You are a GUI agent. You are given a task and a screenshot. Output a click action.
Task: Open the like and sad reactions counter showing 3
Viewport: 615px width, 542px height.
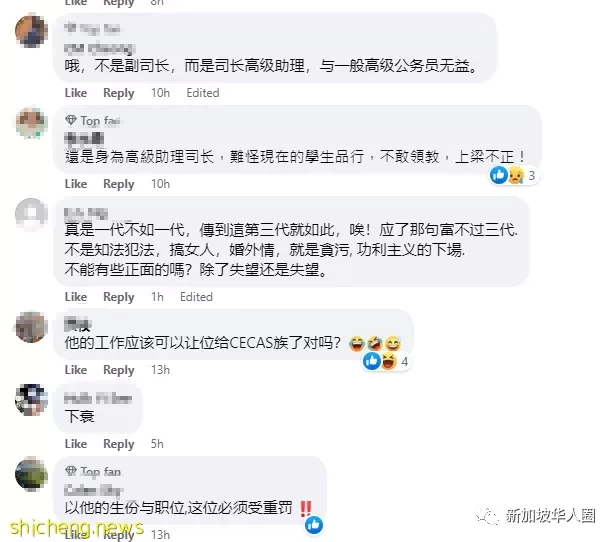513,175
